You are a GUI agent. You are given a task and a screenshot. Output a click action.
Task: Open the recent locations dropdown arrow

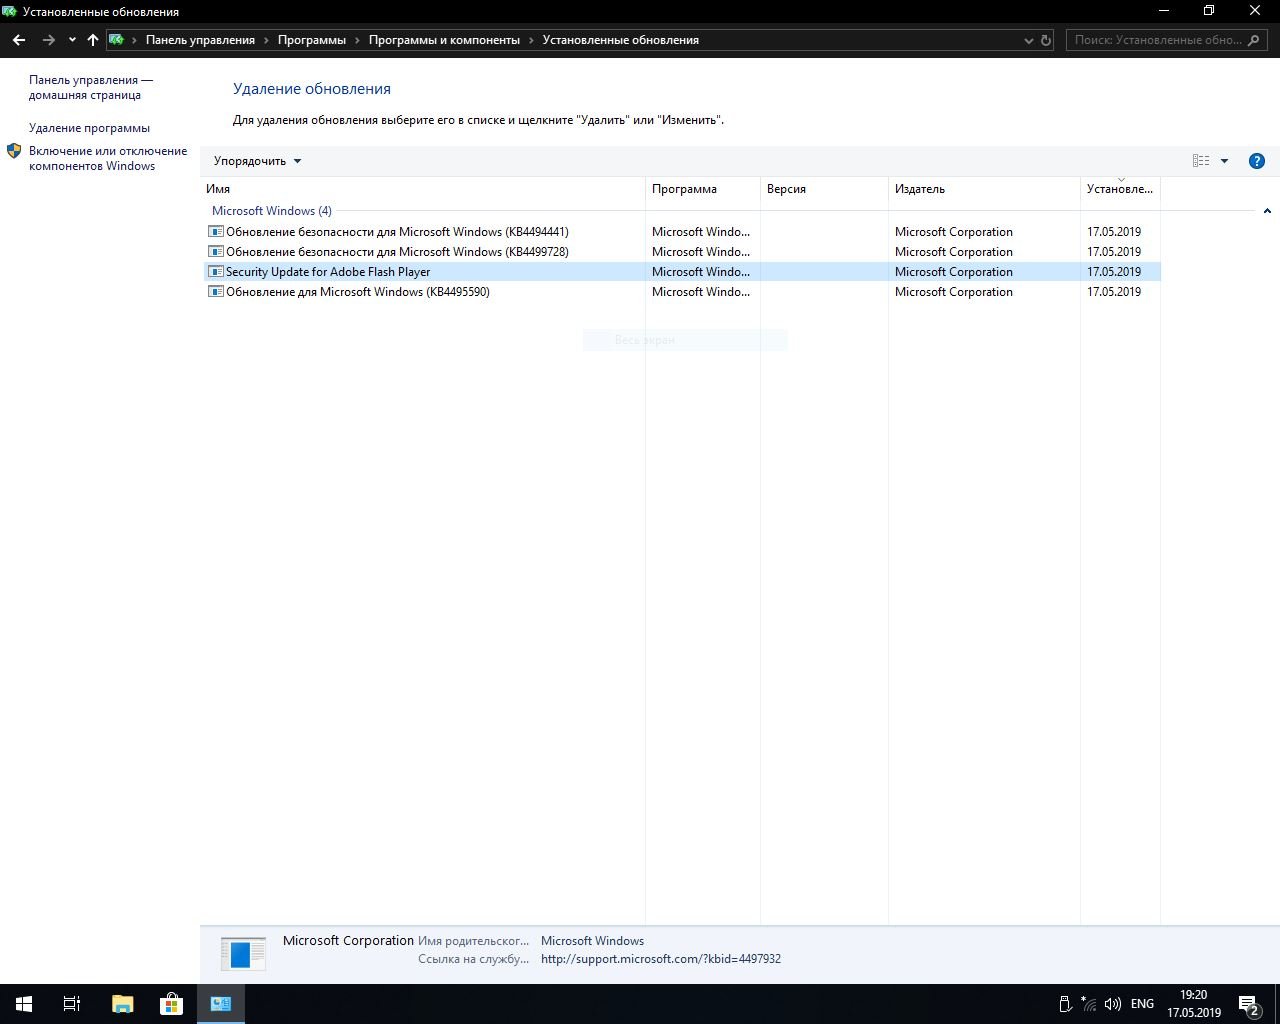(x=72, y=40)
